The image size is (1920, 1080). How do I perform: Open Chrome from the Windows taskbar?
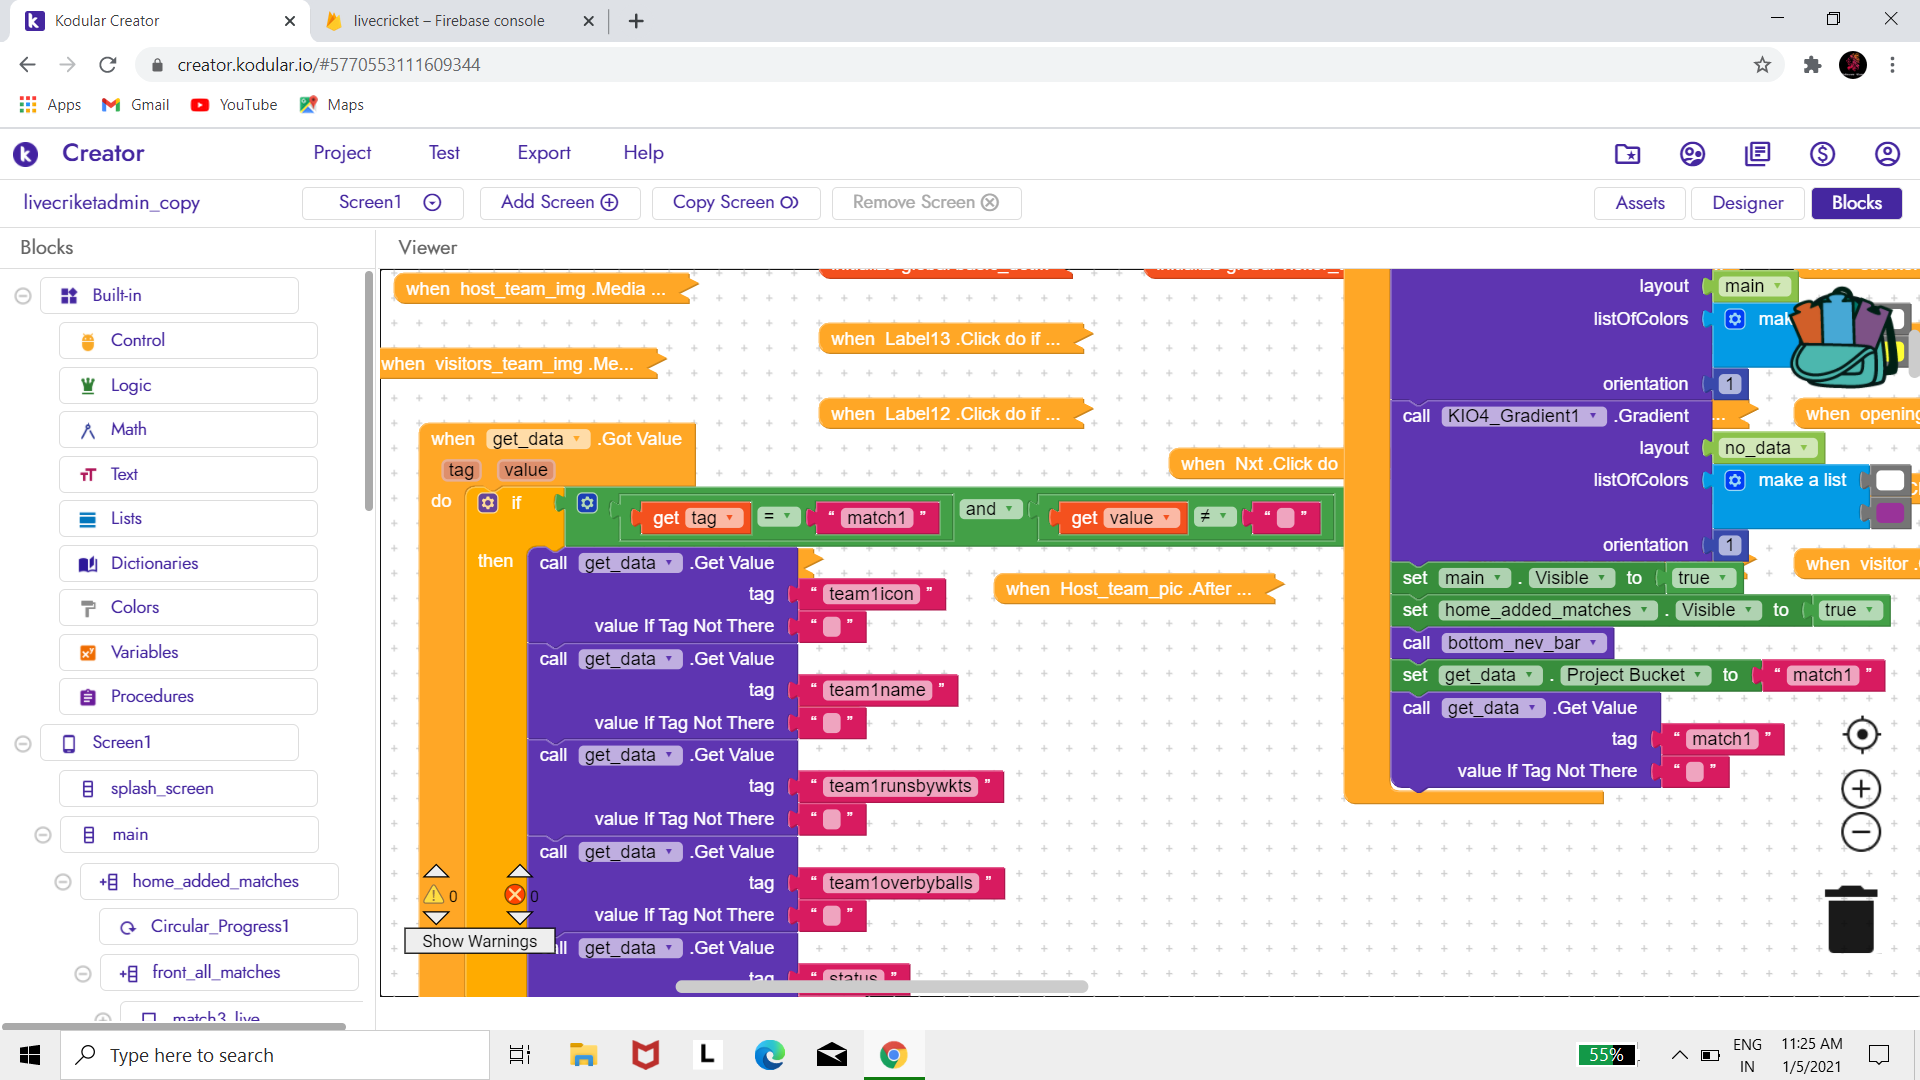point(893,1055)
